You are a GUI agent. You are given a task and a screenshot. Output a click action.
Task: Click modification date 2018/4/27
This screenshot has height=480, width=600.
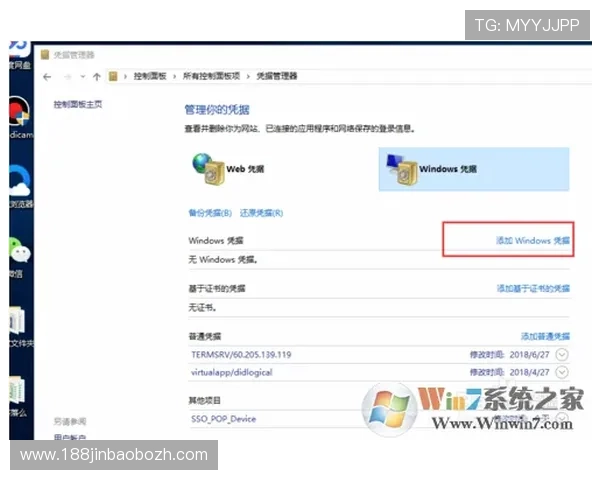pos(529,372)
